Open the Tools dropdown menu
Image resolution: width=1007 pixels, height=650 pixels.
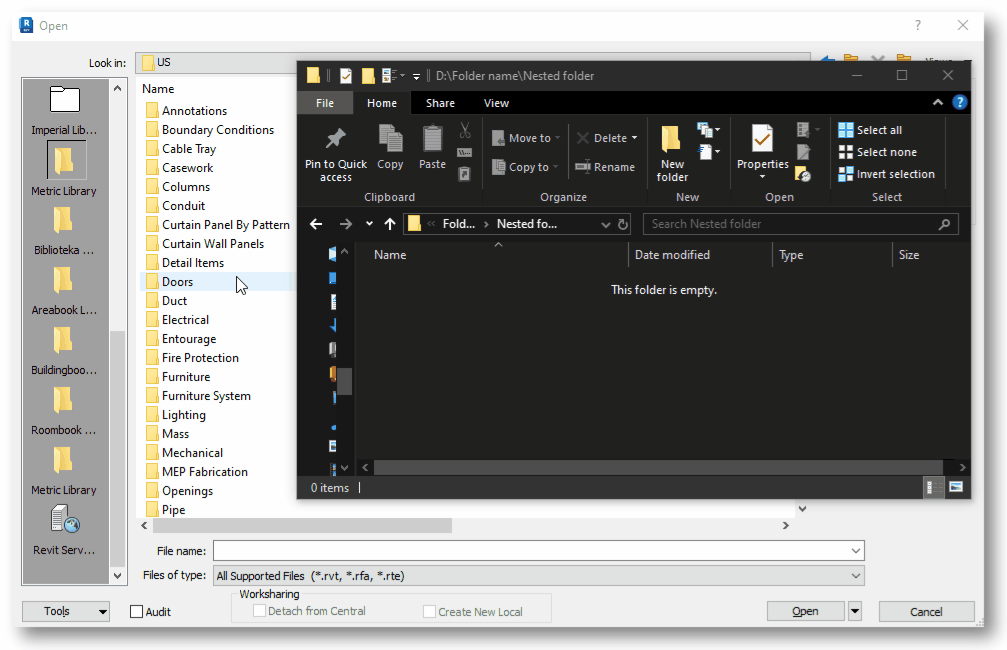[65, 611]
